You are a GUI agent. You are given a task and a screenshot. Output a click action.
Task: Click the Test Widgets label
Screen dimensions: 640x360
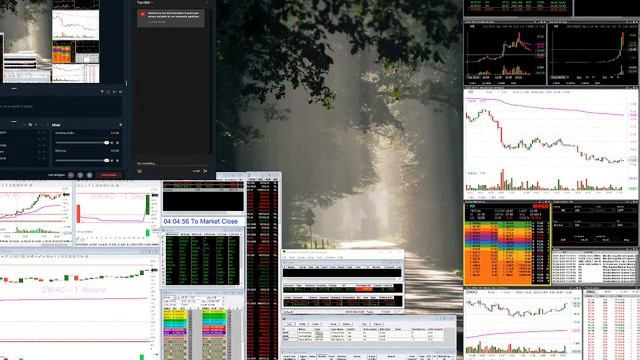pyautogui.click(x=56, y=175)
